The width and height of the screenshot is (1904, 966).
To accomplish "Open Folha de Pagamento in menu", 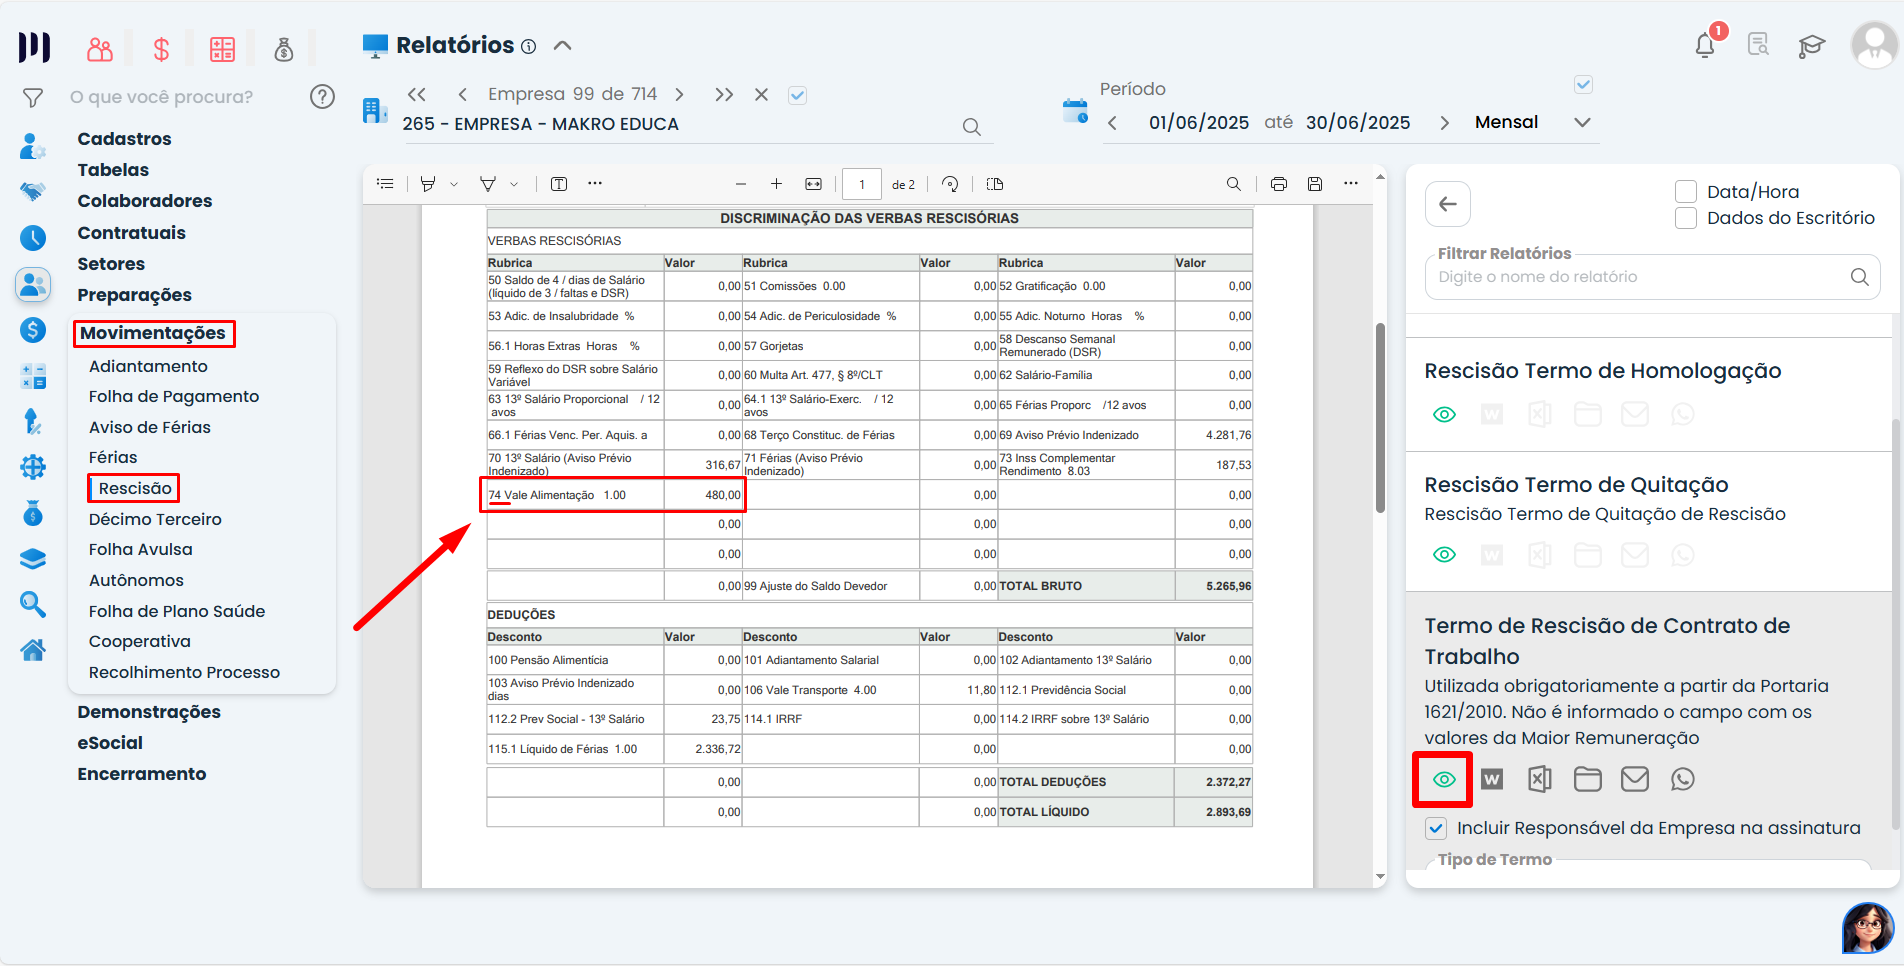I will tap(174, 397).
